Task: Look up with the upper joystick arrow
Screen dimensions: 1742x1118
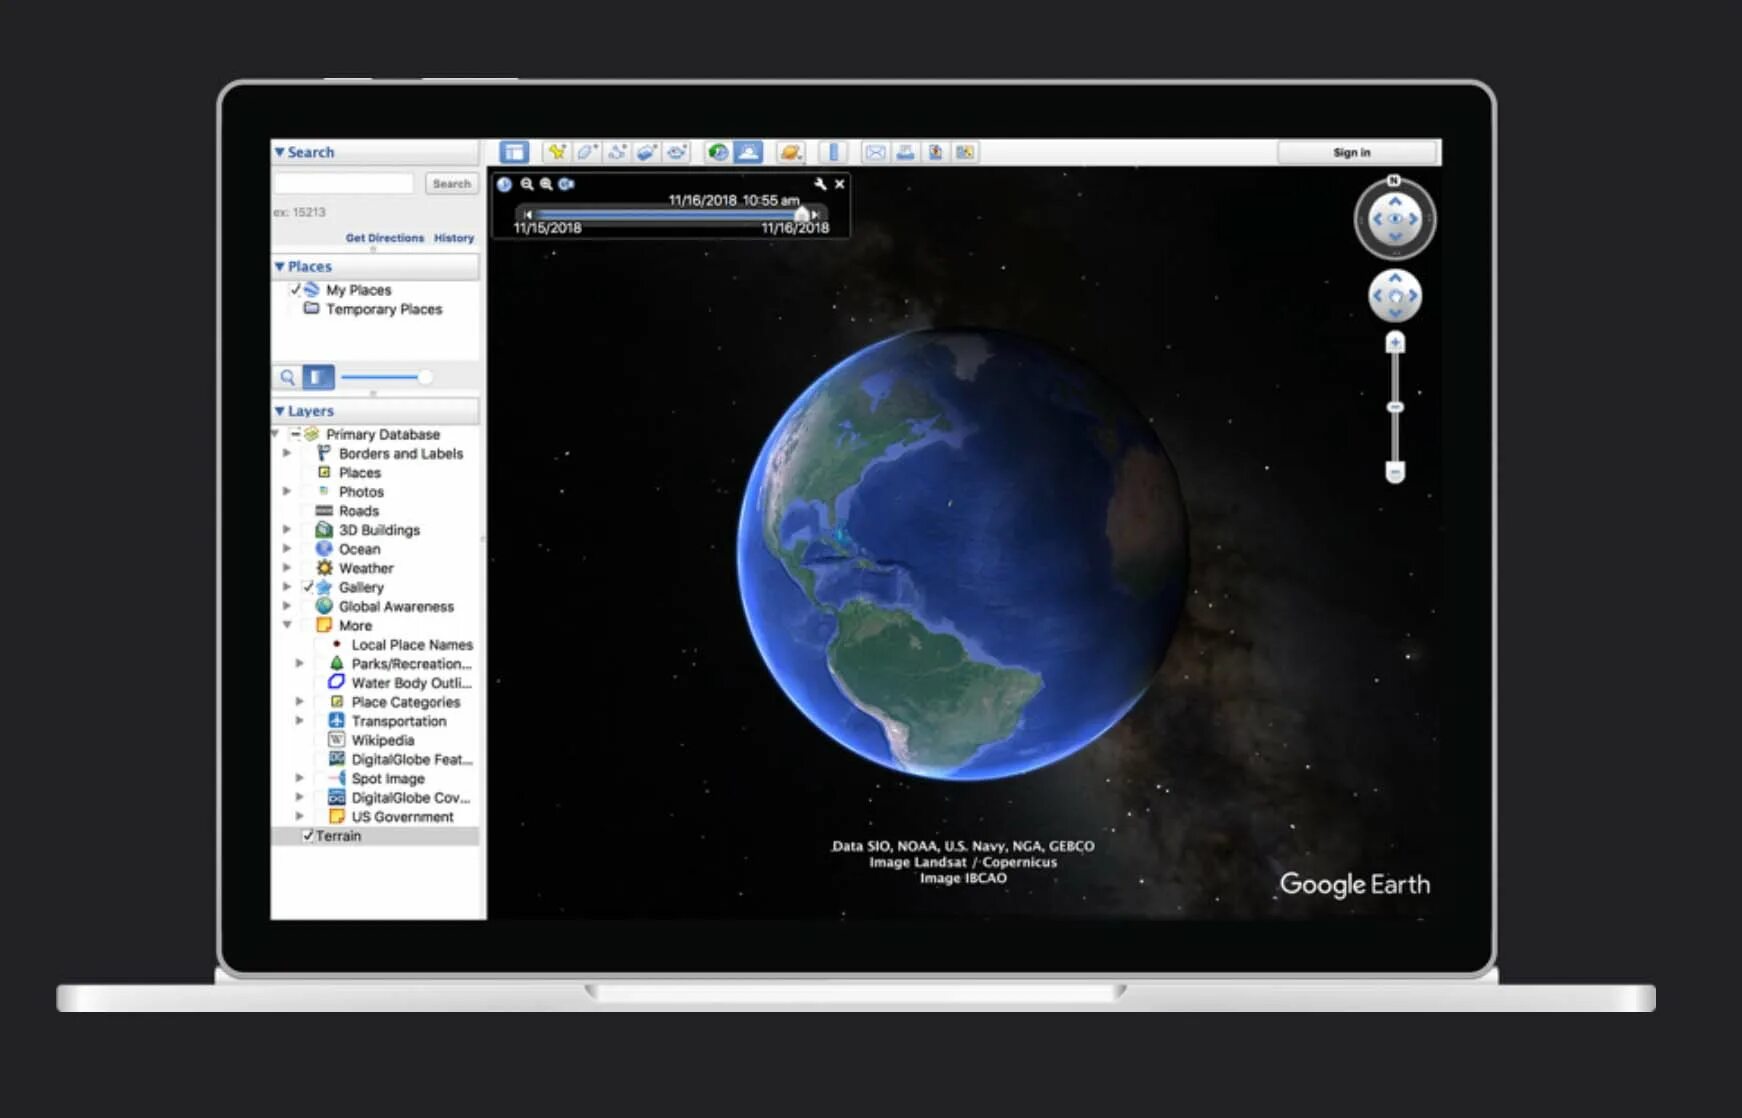Action: (1395, 201)
